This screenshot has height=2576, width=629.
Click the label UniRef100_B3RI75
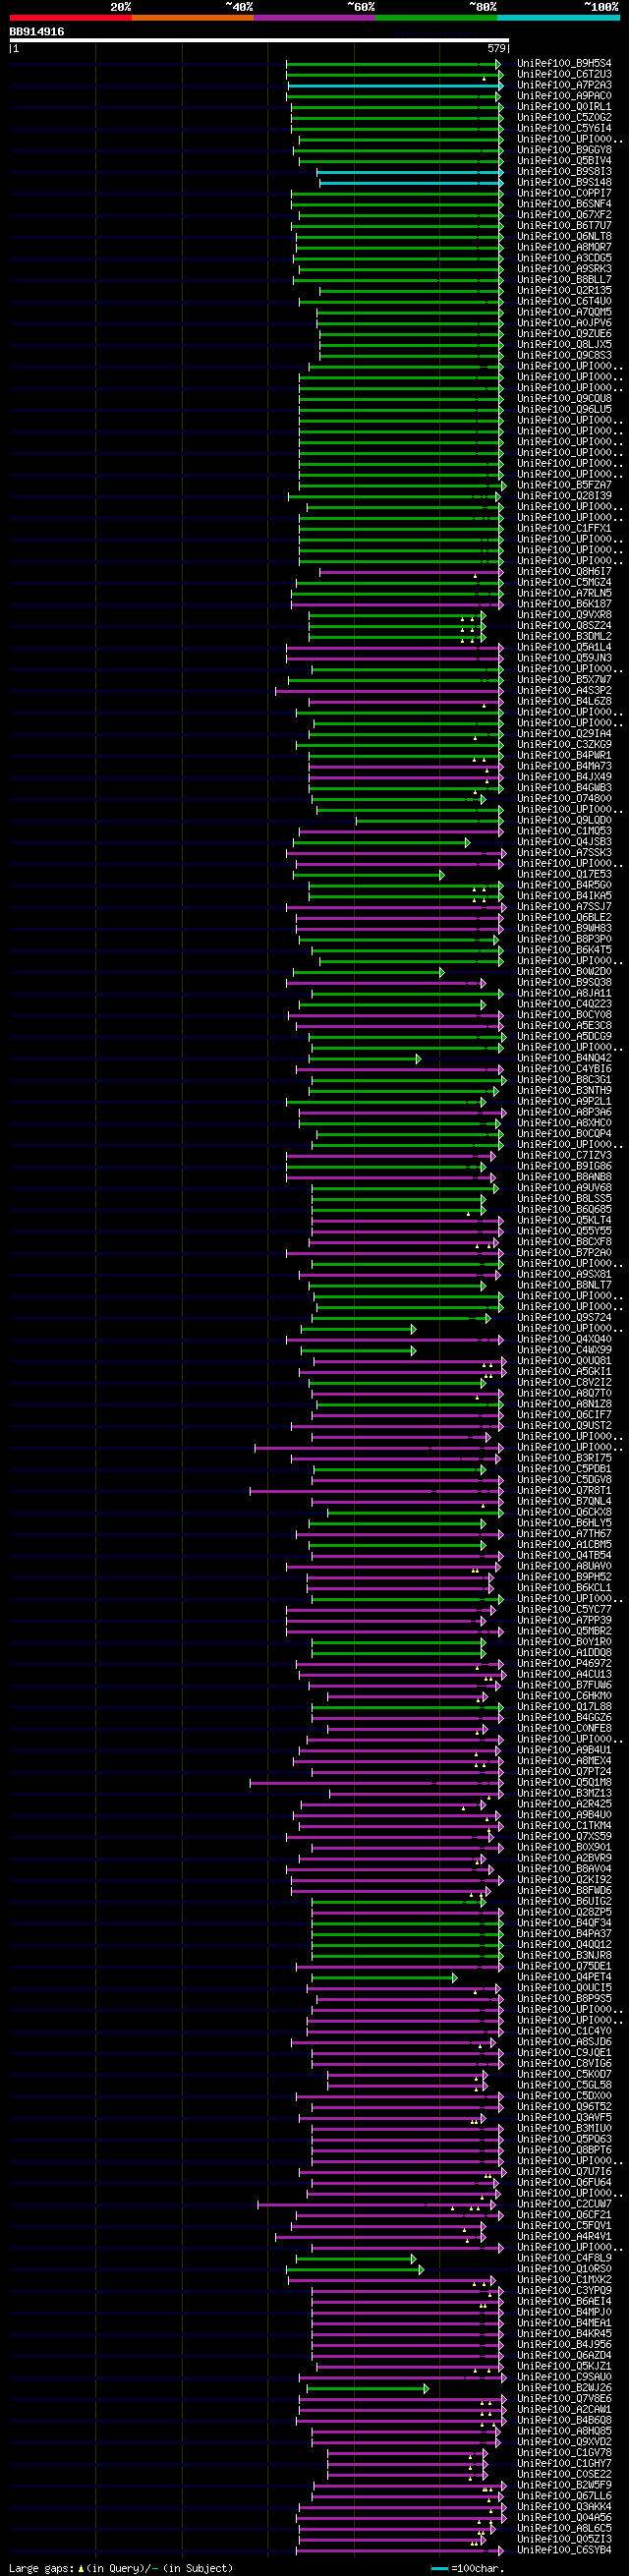tap(564, 1459)
